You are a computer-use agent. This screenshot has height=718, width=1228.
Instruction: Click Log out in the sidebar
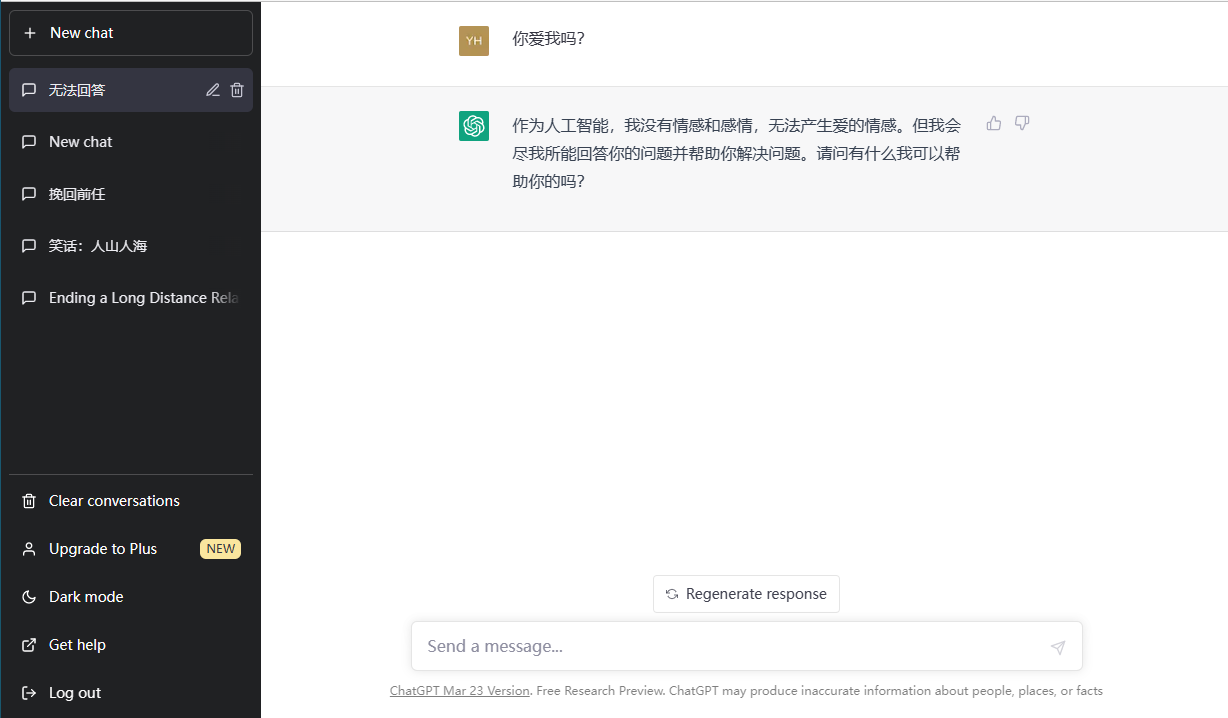75,693
